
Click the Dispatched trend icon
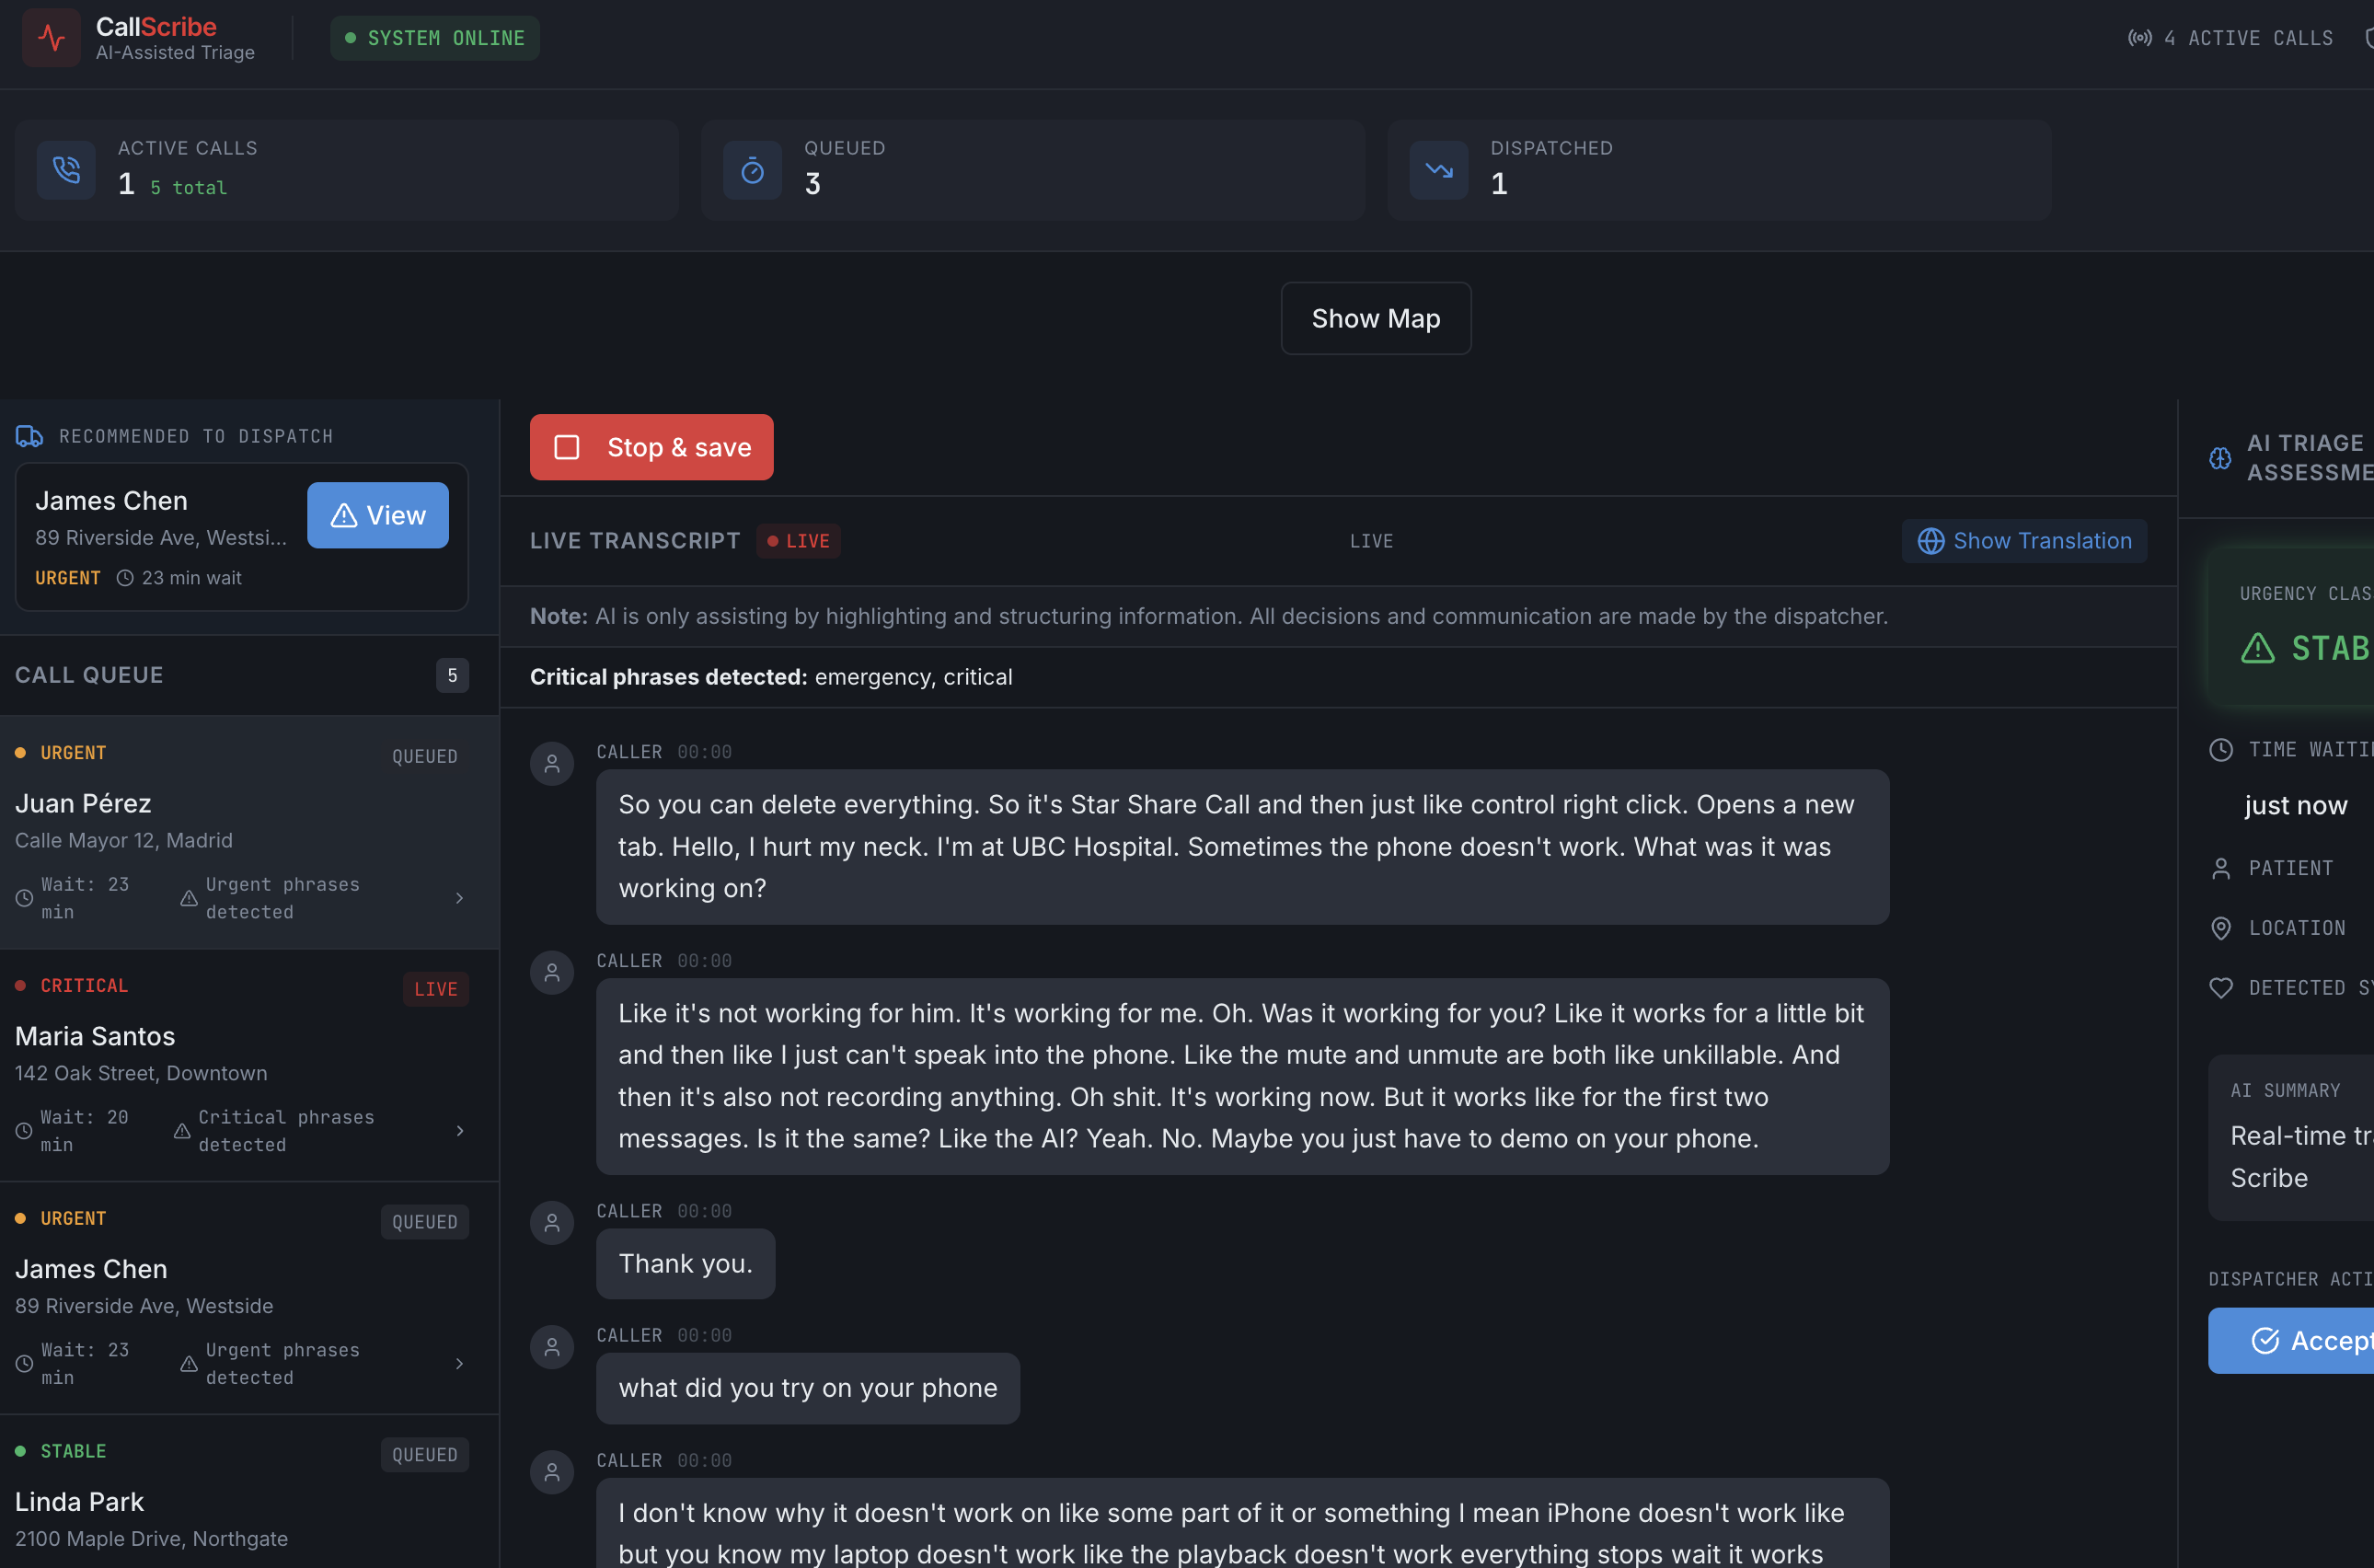pos(1438,170)
